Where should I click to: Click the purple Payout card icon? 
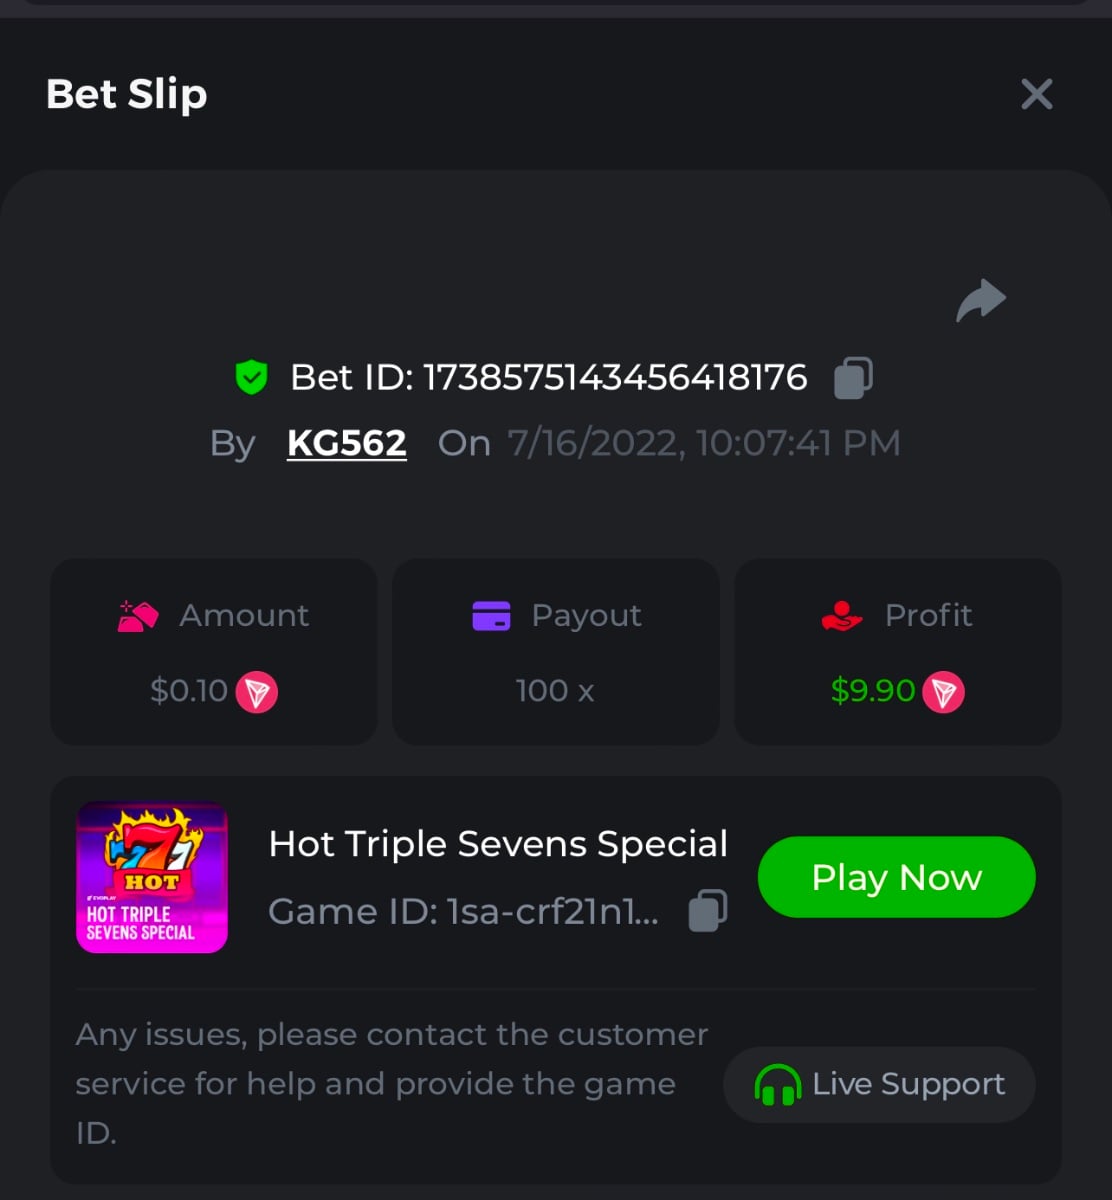click(491, 616)
